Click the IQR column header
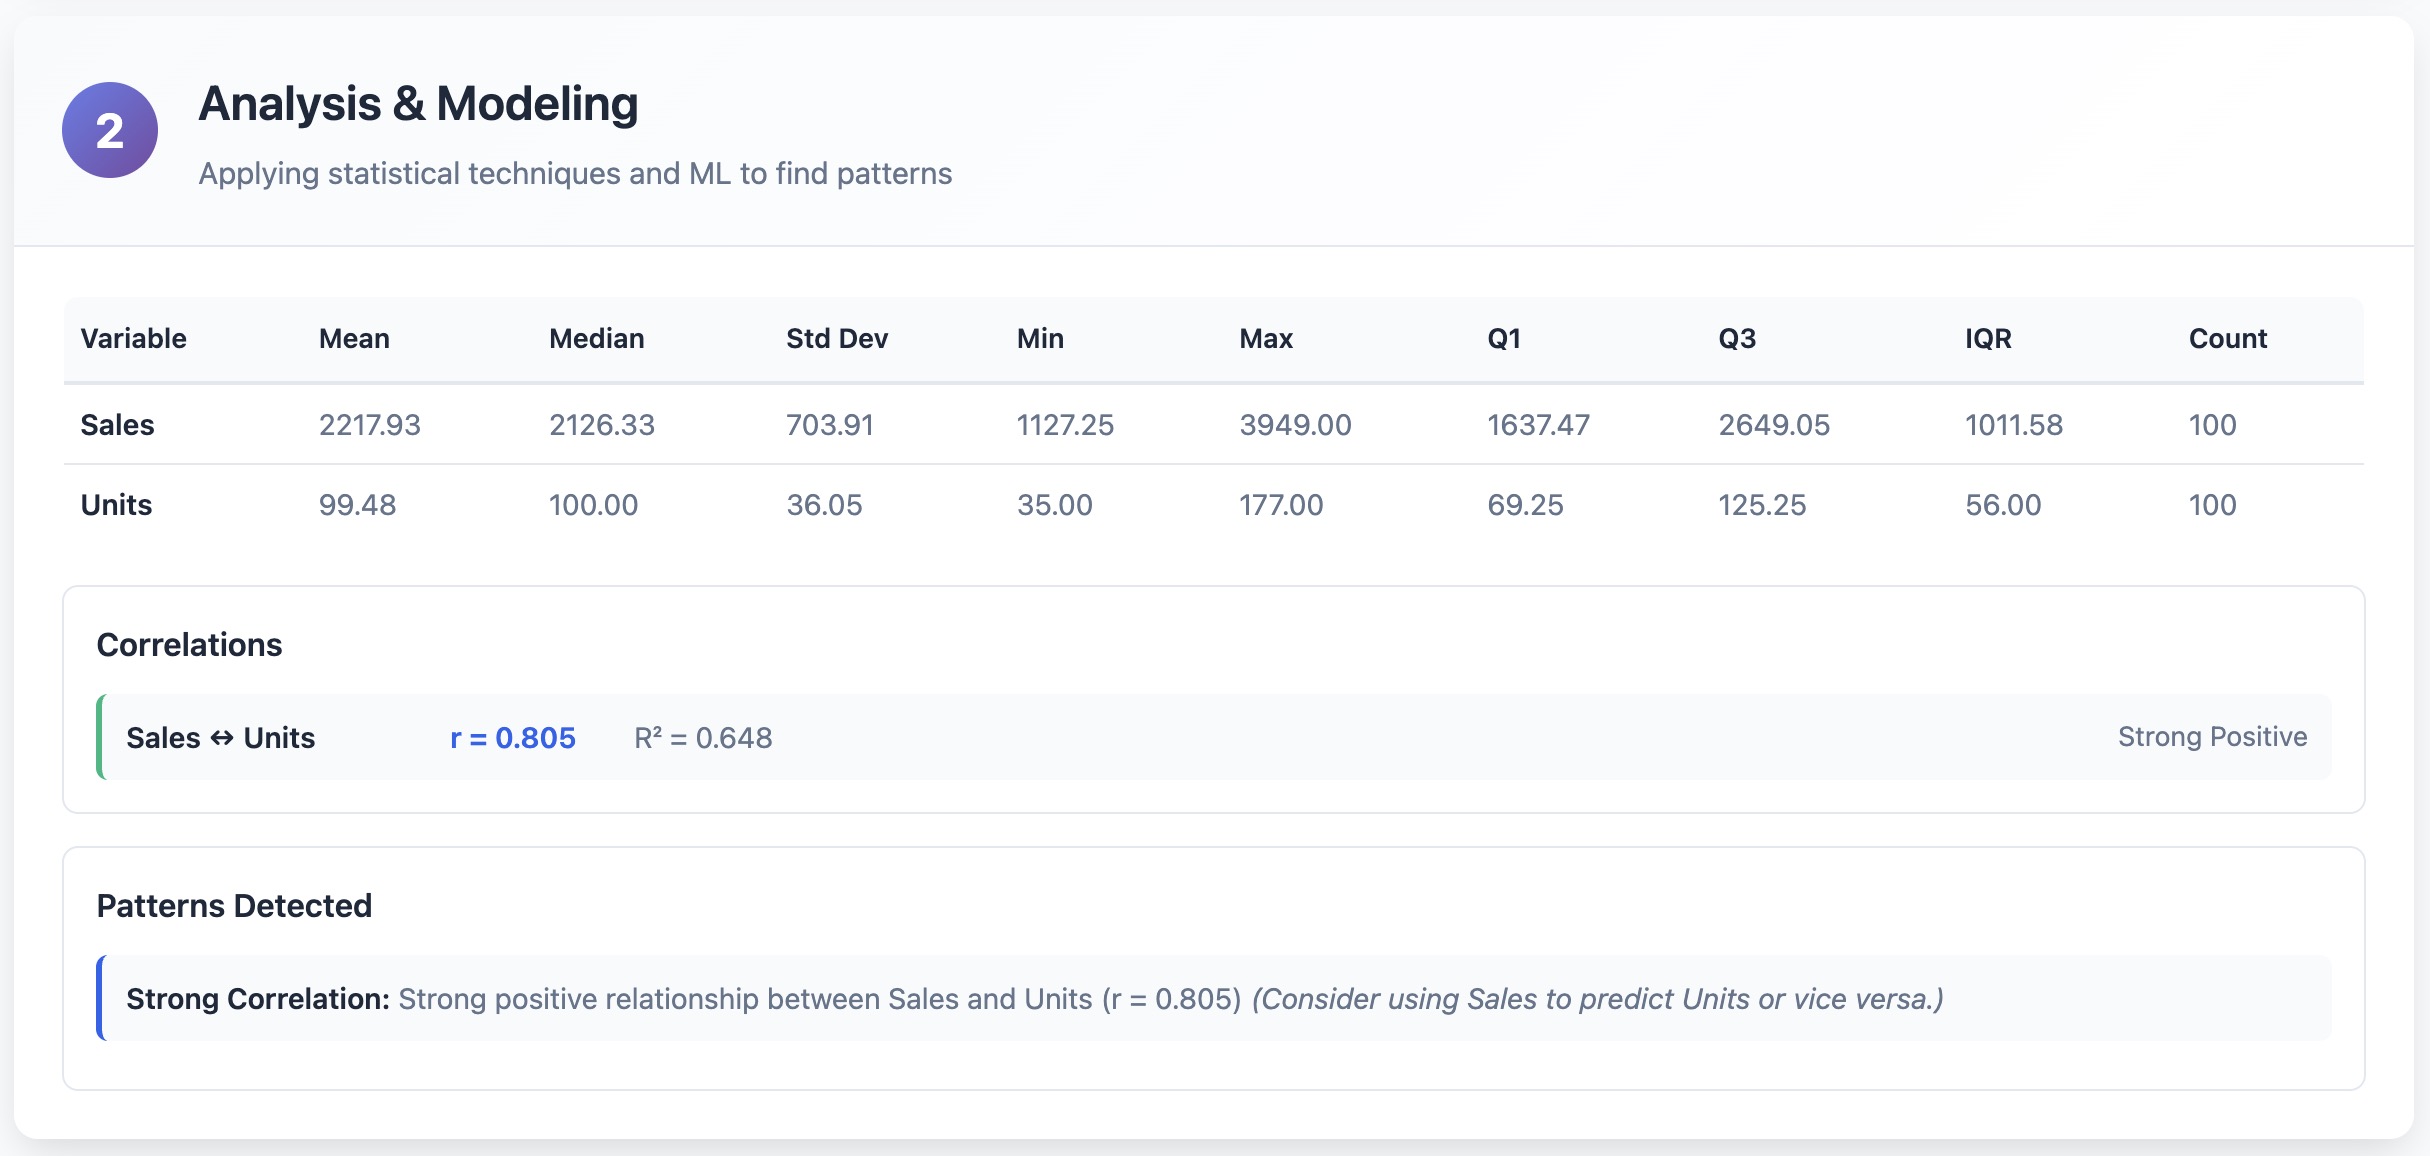Screen dimensions: 2430x1156 [1987, 339]
